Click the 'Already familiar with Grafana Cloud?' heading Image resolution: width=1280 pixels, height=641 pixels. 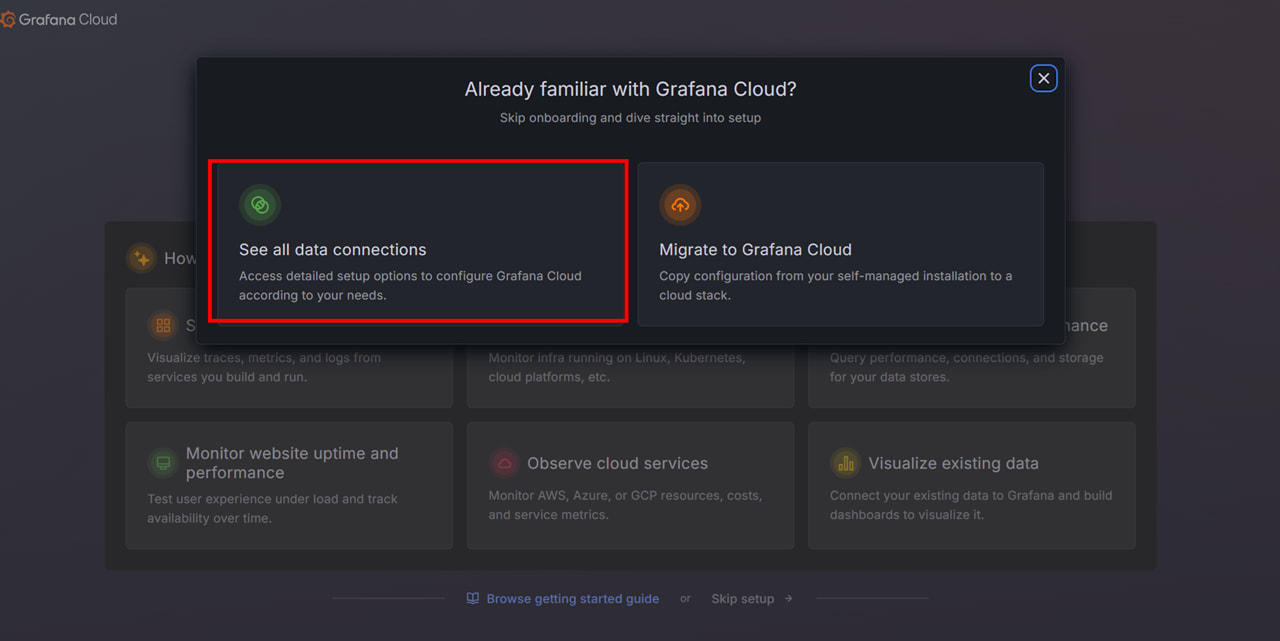point(631,89)
